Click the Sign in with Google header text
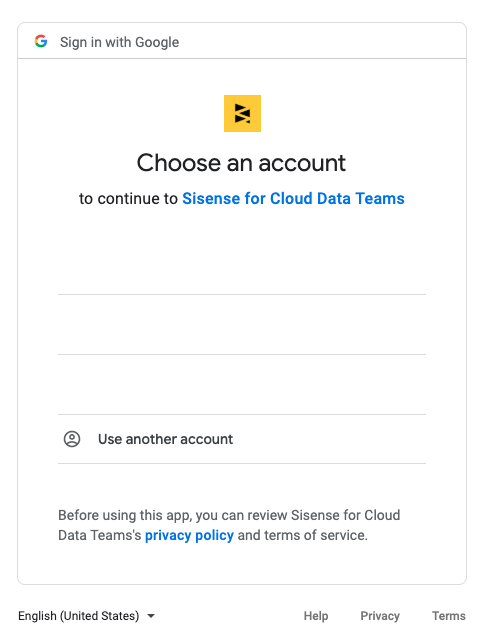This screenshot has height=636, width=481. [120, 42]
